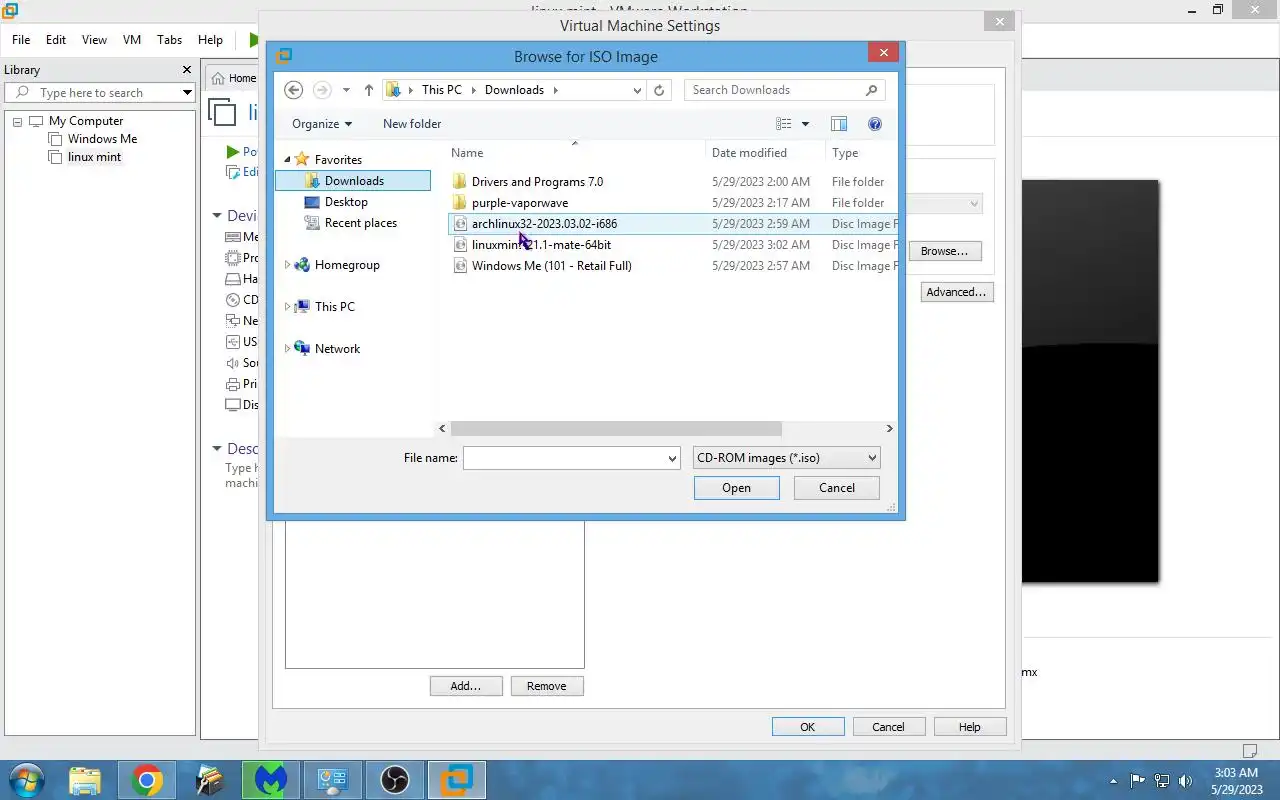
Task: Open Google Chrome from taskbar
Action: [146, 780]
